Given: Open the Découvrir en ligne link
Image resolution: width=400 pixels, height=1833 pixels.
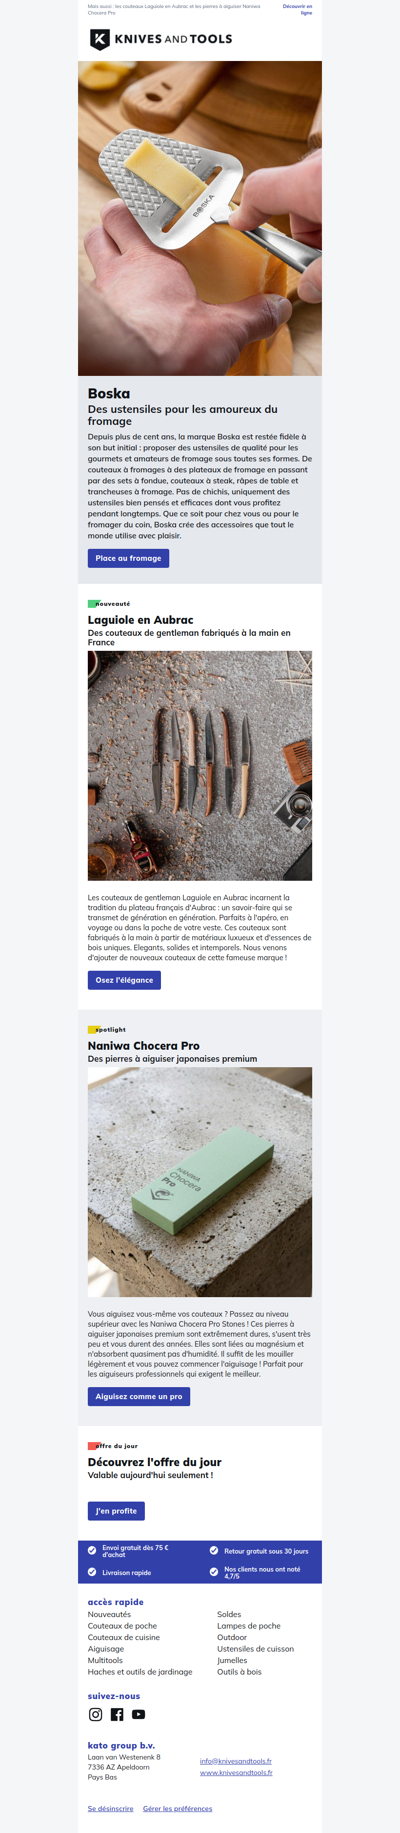Looking at the screenshot, I should 298,9.
